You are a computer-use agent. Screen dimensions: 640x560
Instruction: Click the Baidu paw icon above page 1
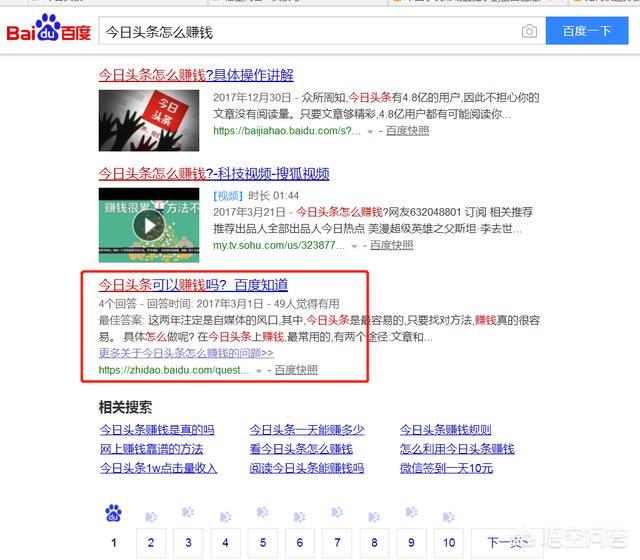[113, 513]
